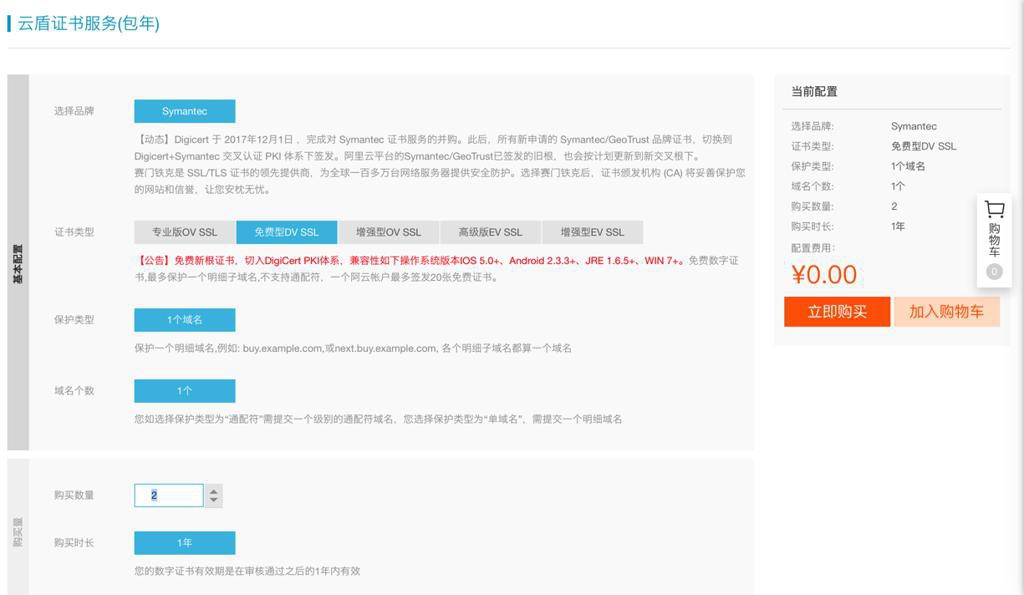Increase purchase quantity with up arrow
The image size is (1024, 595).
point(214,490)
